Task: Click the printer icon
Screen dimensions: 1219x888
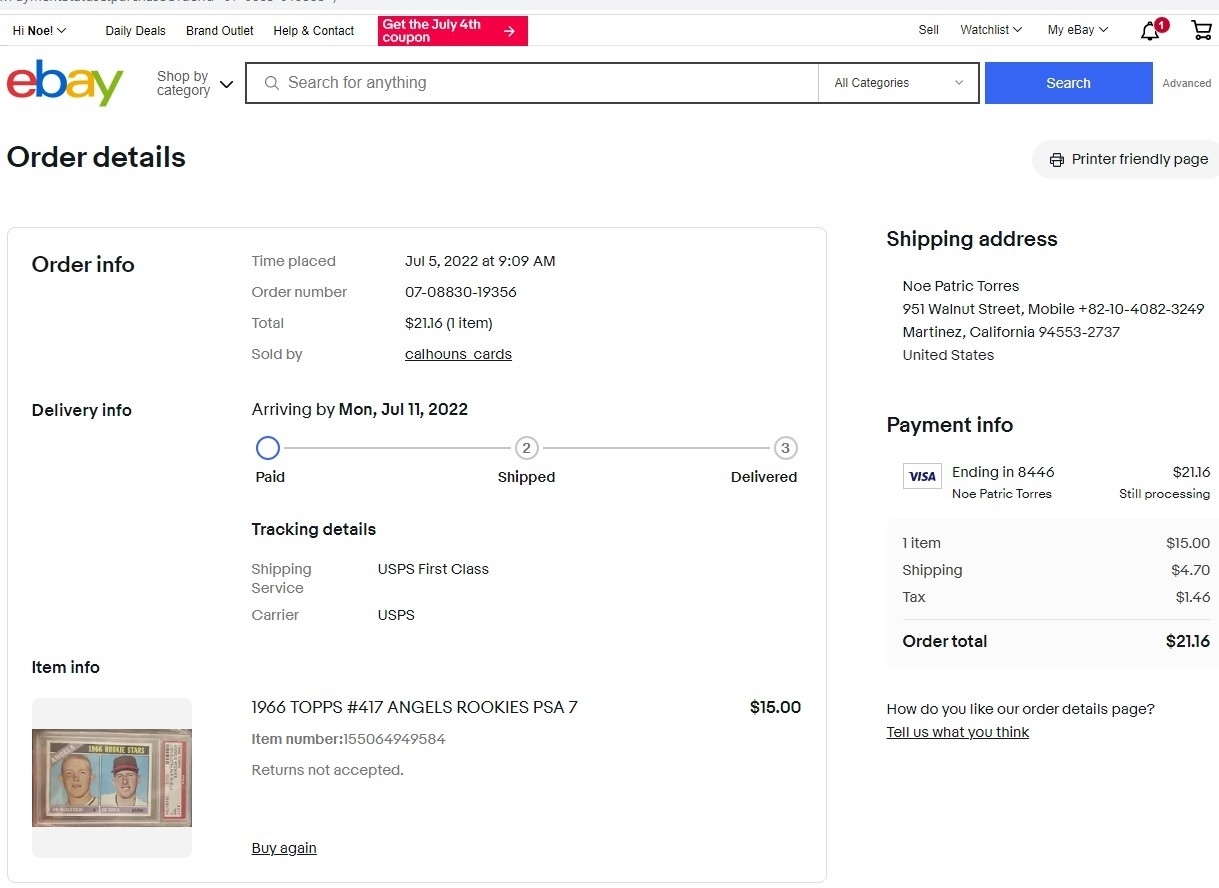Action: pyautogui.click(x=1056, y=160)
